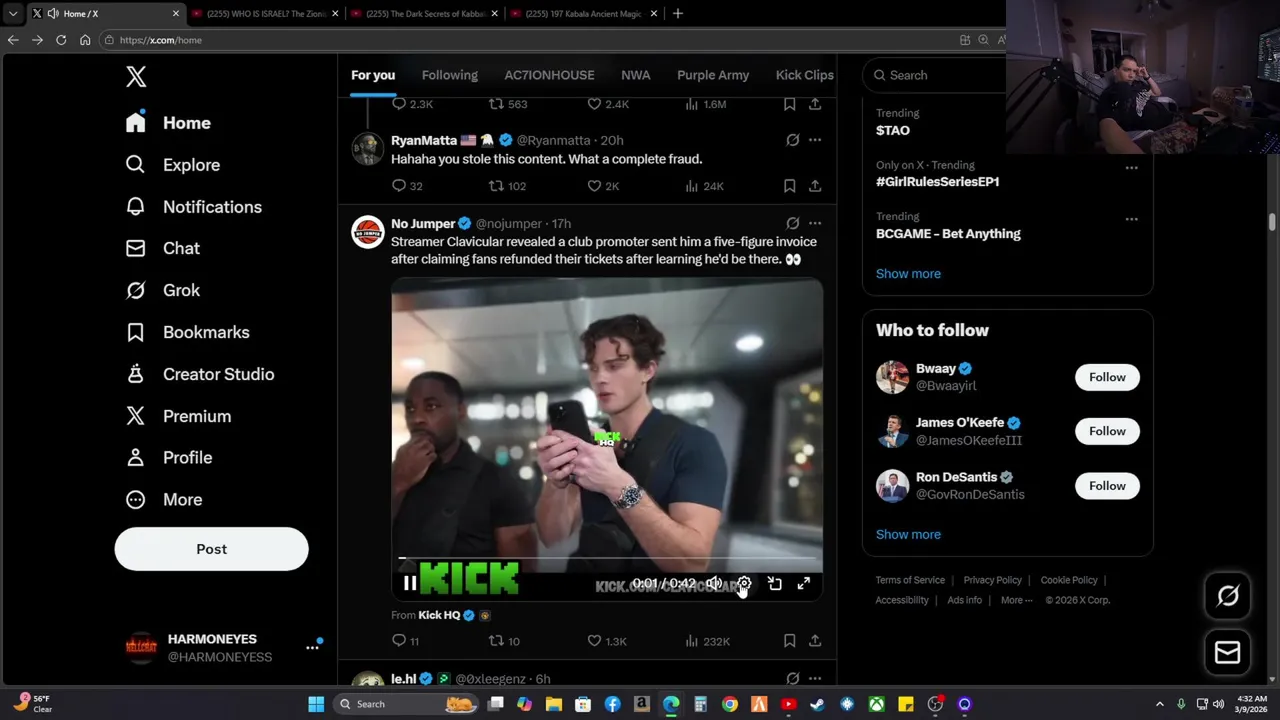This screenshot has height=720, width=1280.
Task: Select the For you tab
Action: click(x=373, y=75)
